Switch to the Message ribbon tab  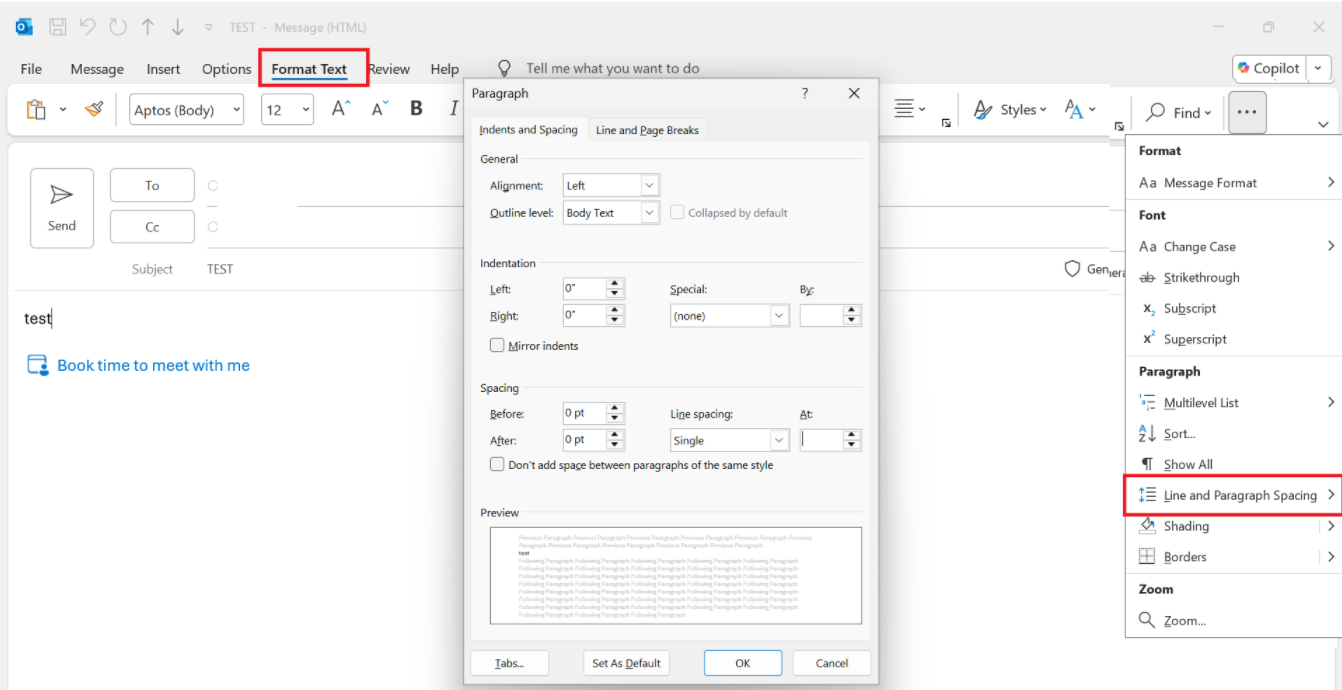click(x=97, y=69)
